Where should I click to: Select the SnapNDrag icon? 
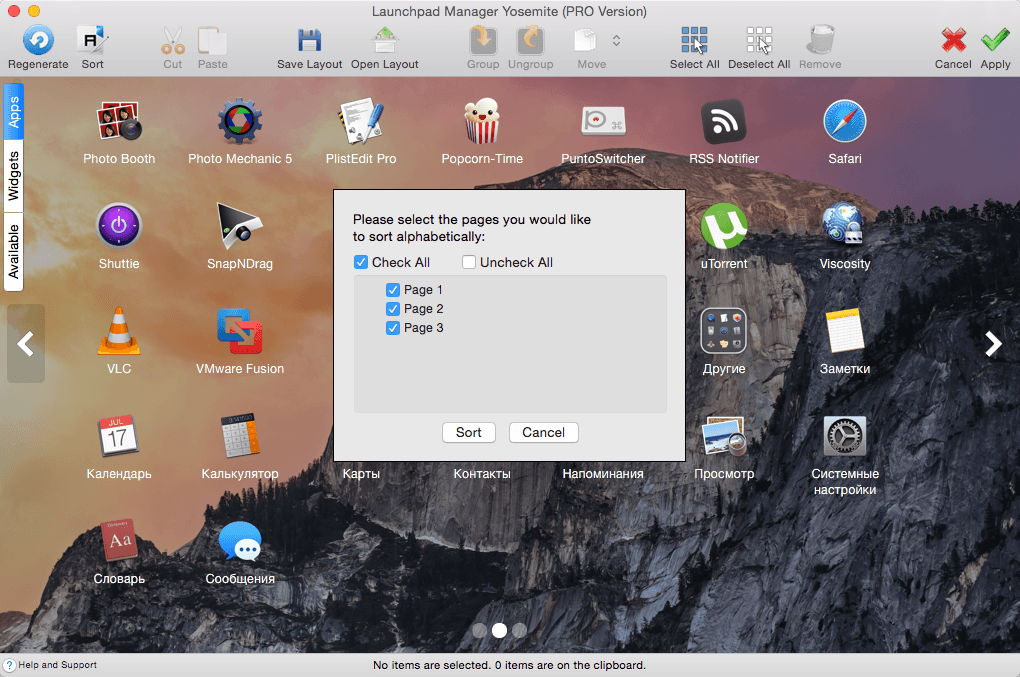pyautogui.click(x=240, y=226)
